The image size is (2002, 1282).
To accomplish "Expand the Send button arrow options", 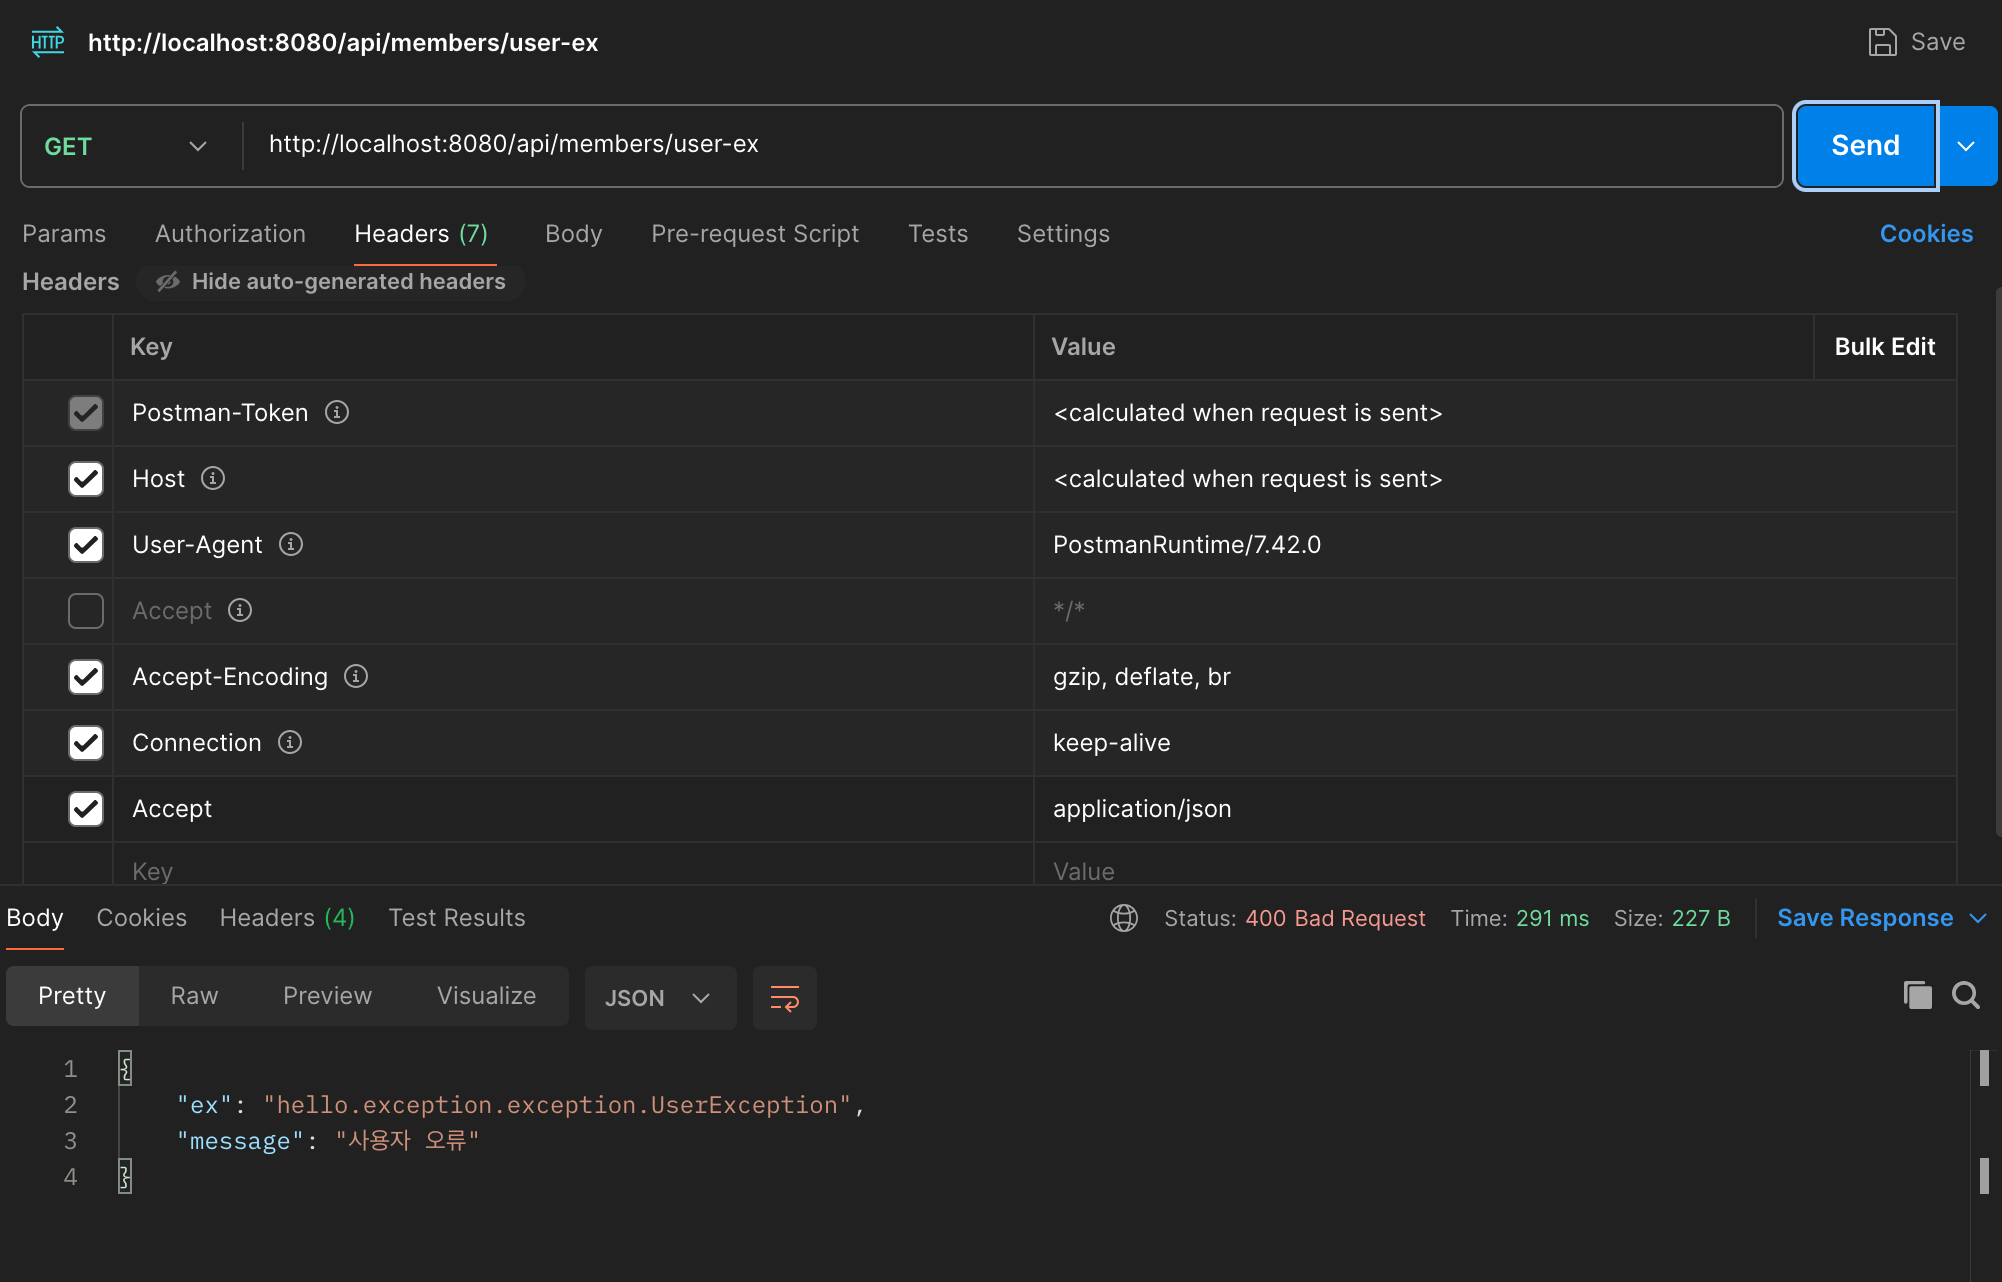I will pyautogui.click(x=1966, y=146).
